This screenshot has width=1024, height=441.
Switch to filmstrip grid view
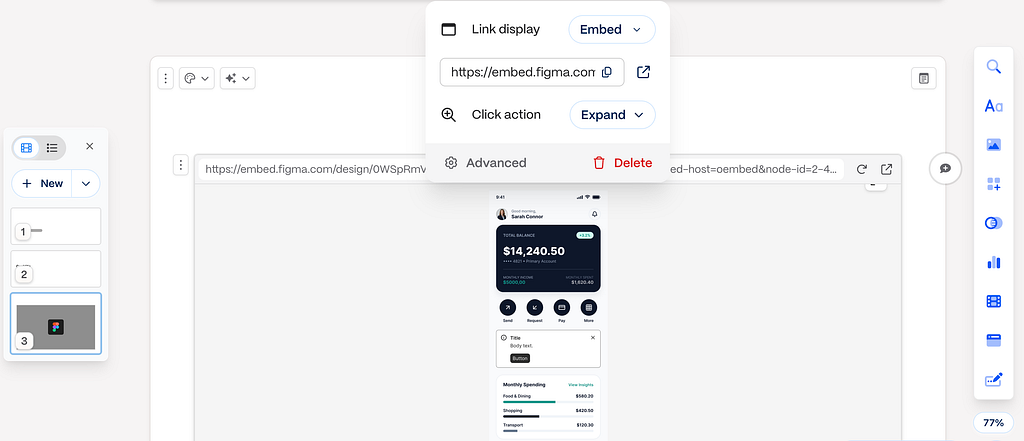coord(27,148)
